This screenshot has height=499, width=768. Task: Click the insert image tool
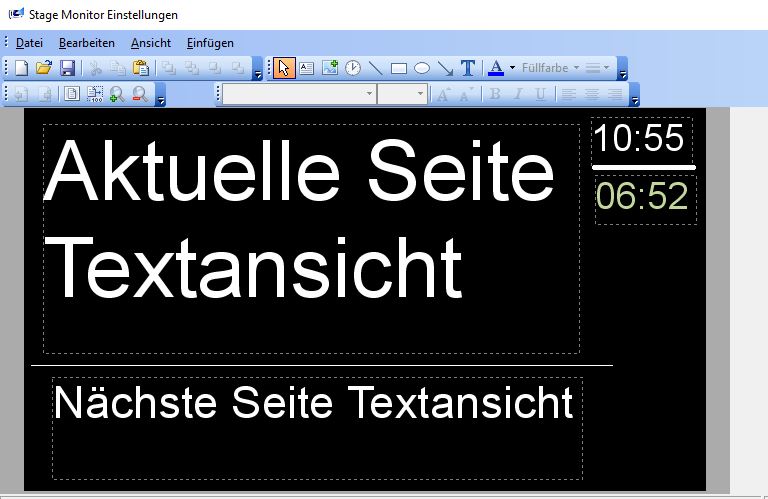click(330, 68)
